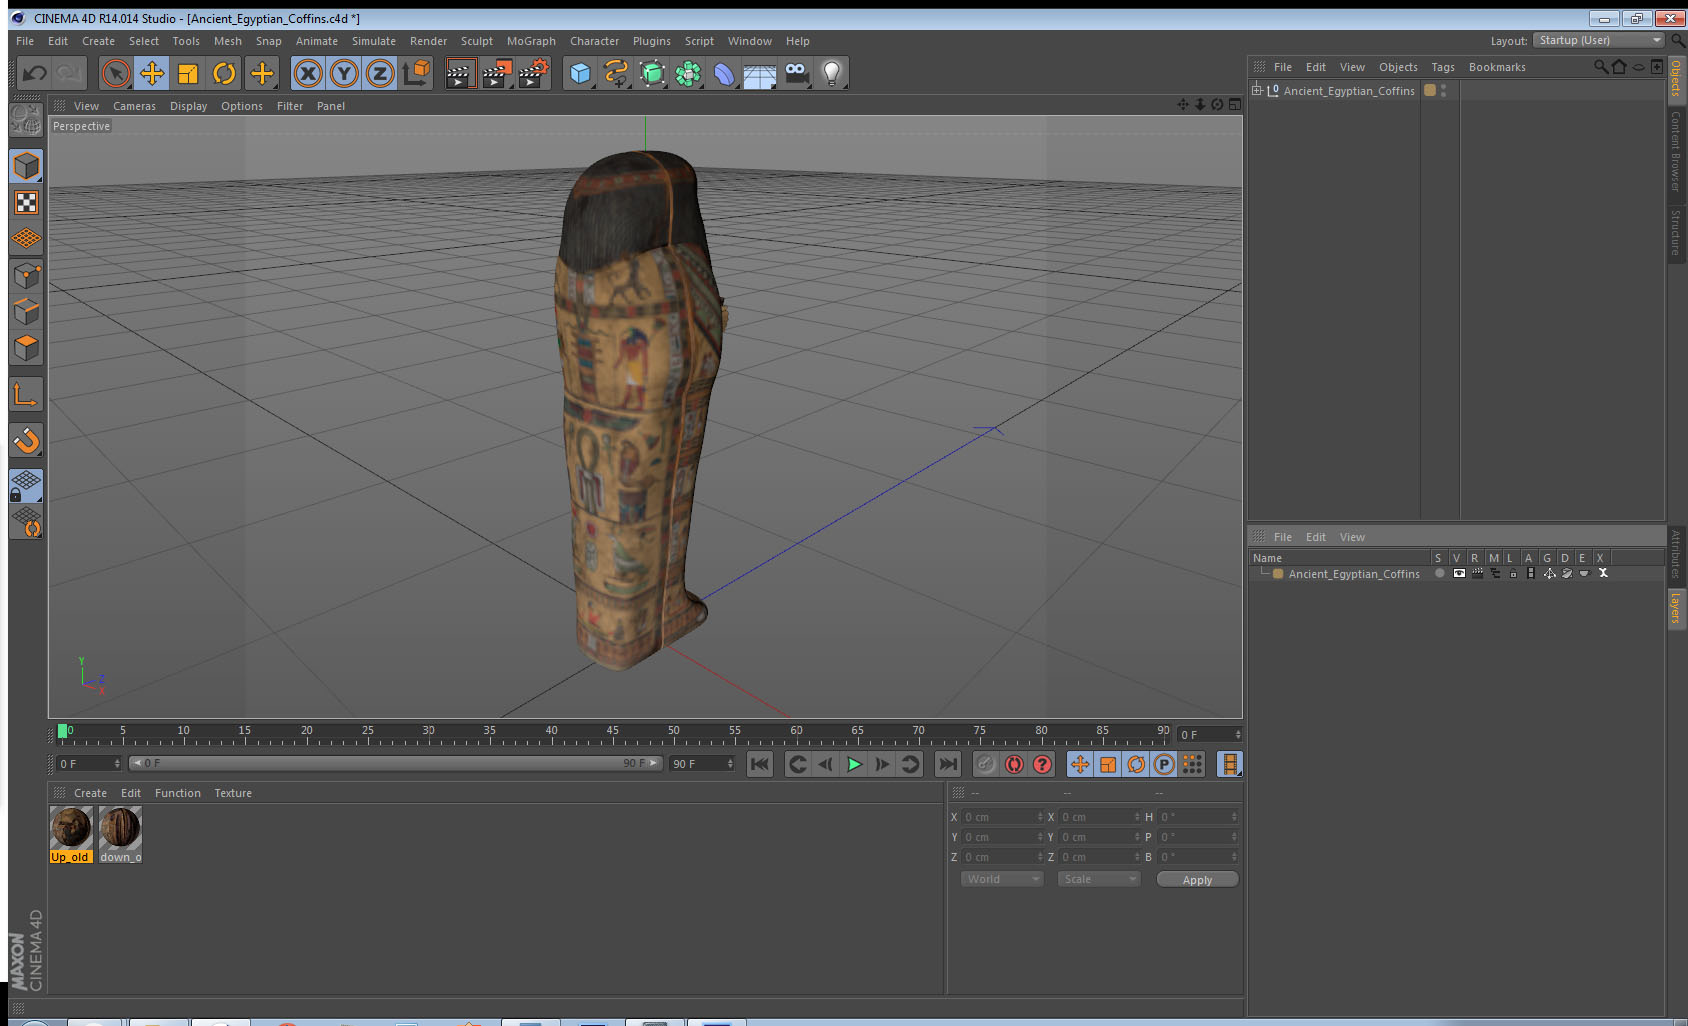Open Edit Render Settings
1688x1026 pixels.
point(534,73)
